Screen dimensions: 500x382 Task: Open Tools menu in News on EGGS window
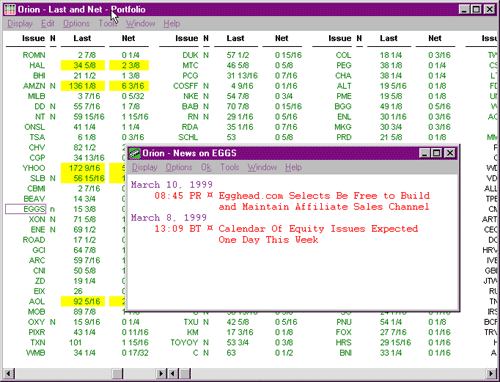[x=230, y=167]
